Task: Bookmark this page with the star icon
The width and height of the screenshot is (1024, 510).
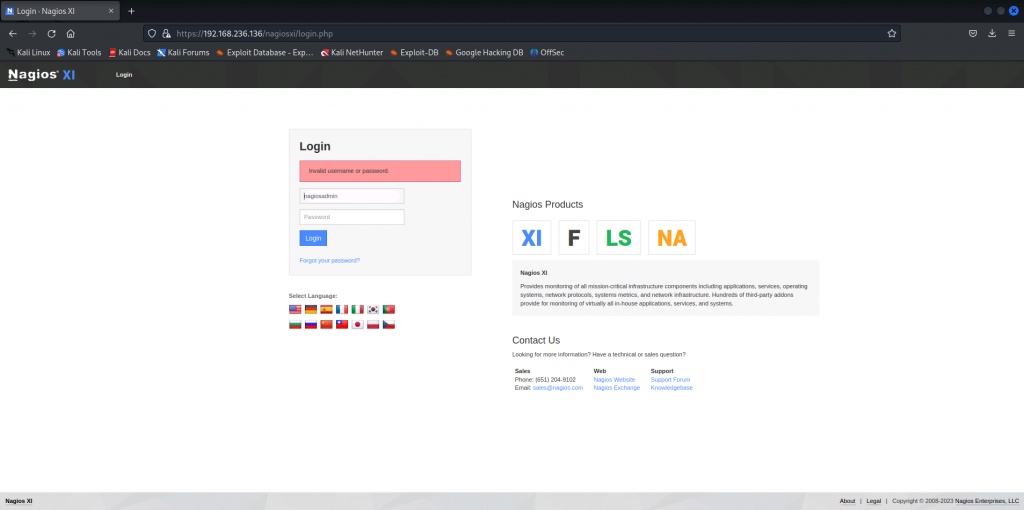Action: point(891,33)
